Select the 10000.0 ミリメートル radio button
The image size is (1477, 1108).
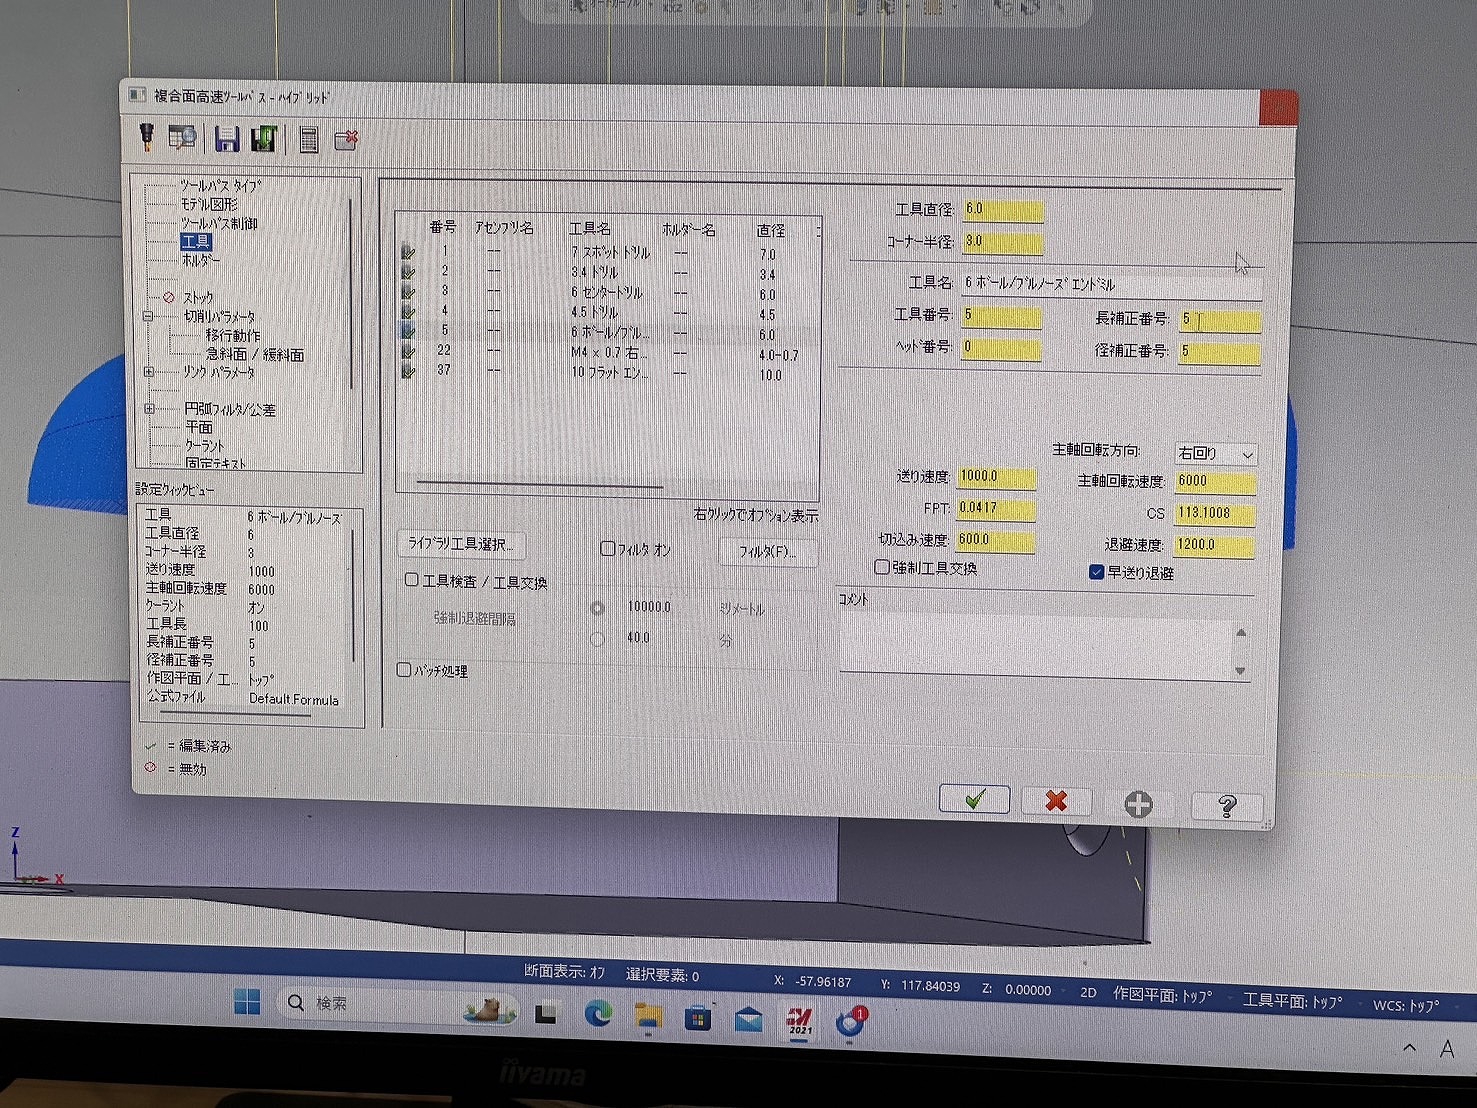(x=597, y=608)
